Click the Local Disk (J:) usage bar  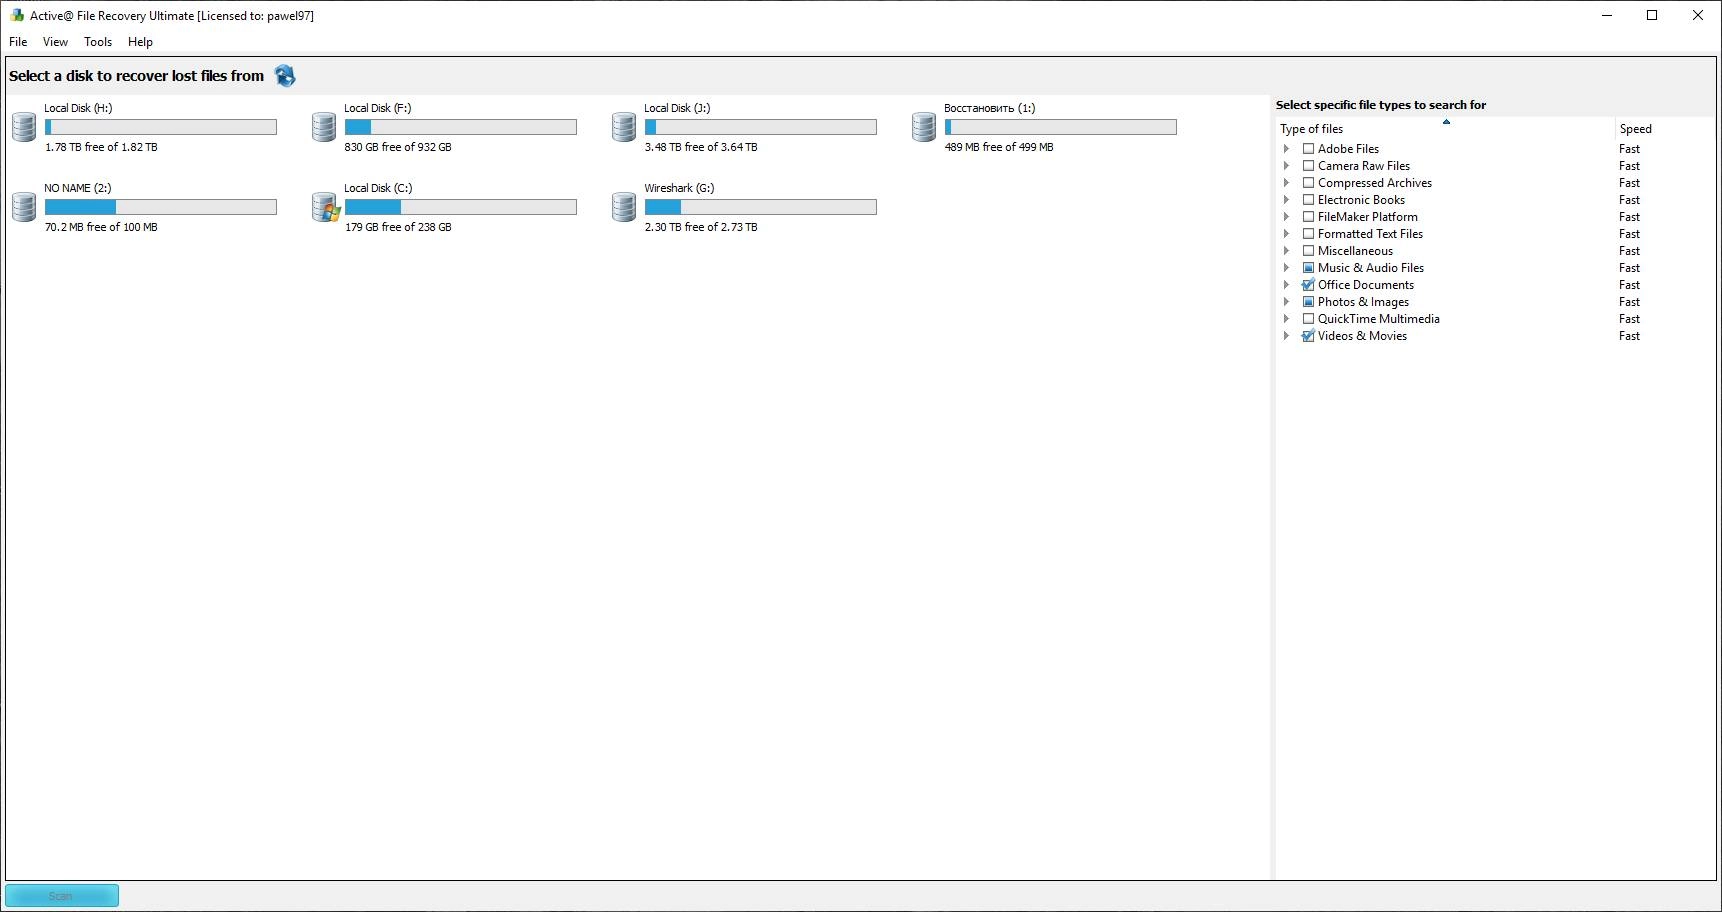coord(761,127)
